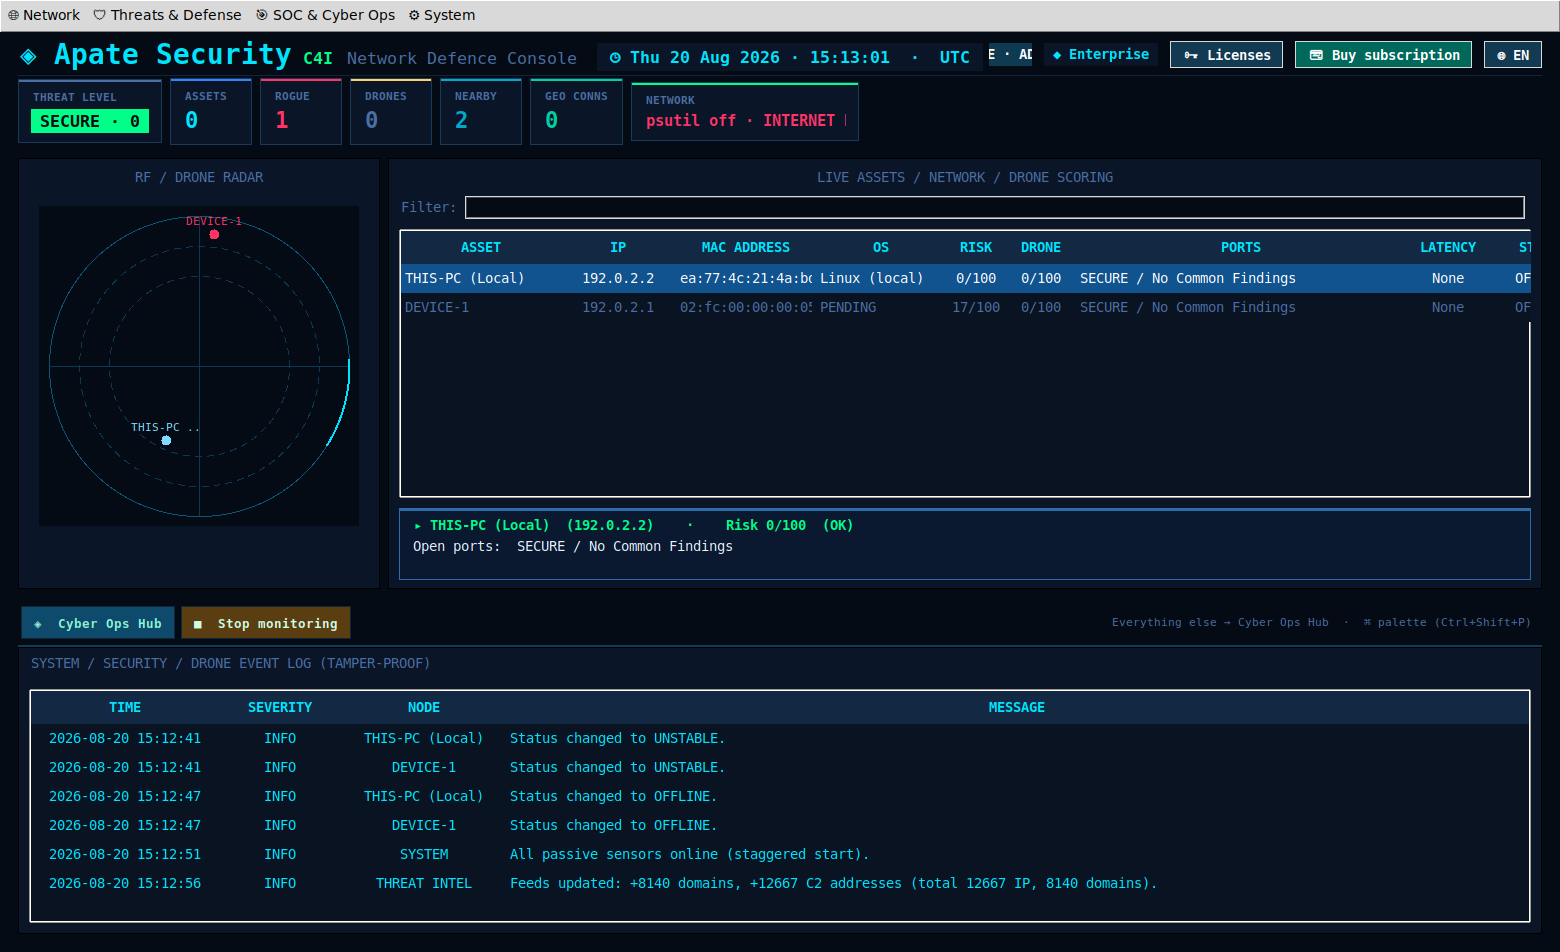1560x952 pixels.
Task: Select the NEARBY counter card
Action: [x=480, y=112]
